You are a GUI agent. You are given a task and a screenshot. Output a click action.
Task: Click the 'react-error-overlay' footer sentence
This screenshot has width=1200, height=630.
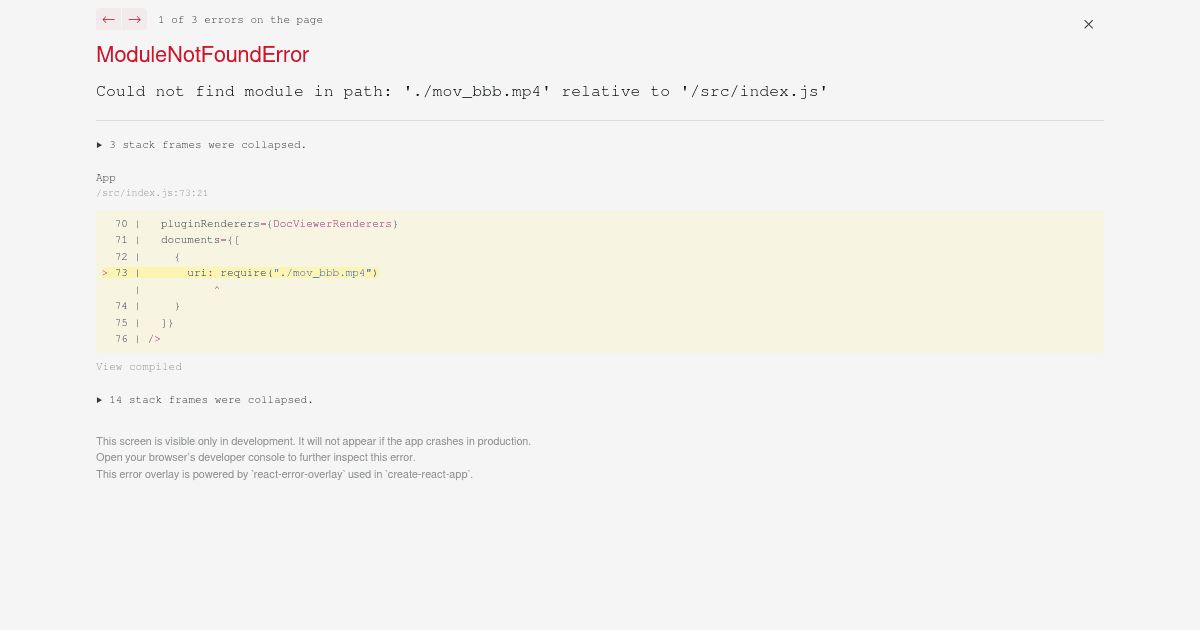click(284, 474)
